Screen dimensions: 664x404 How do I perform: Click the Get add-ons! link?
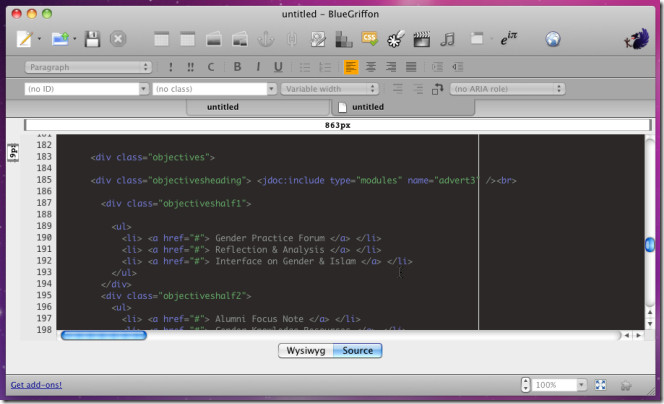(x=36, y=385)
